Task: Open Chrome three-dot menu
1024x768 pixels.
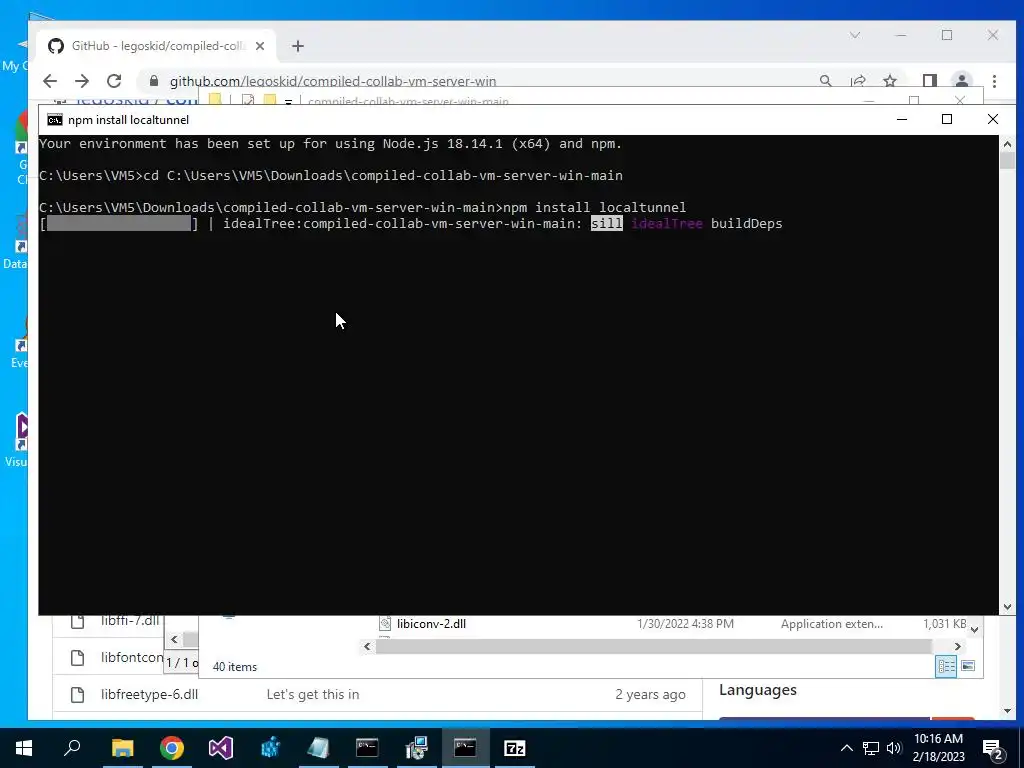Action: pyautogui.click(x=994, y=81)
